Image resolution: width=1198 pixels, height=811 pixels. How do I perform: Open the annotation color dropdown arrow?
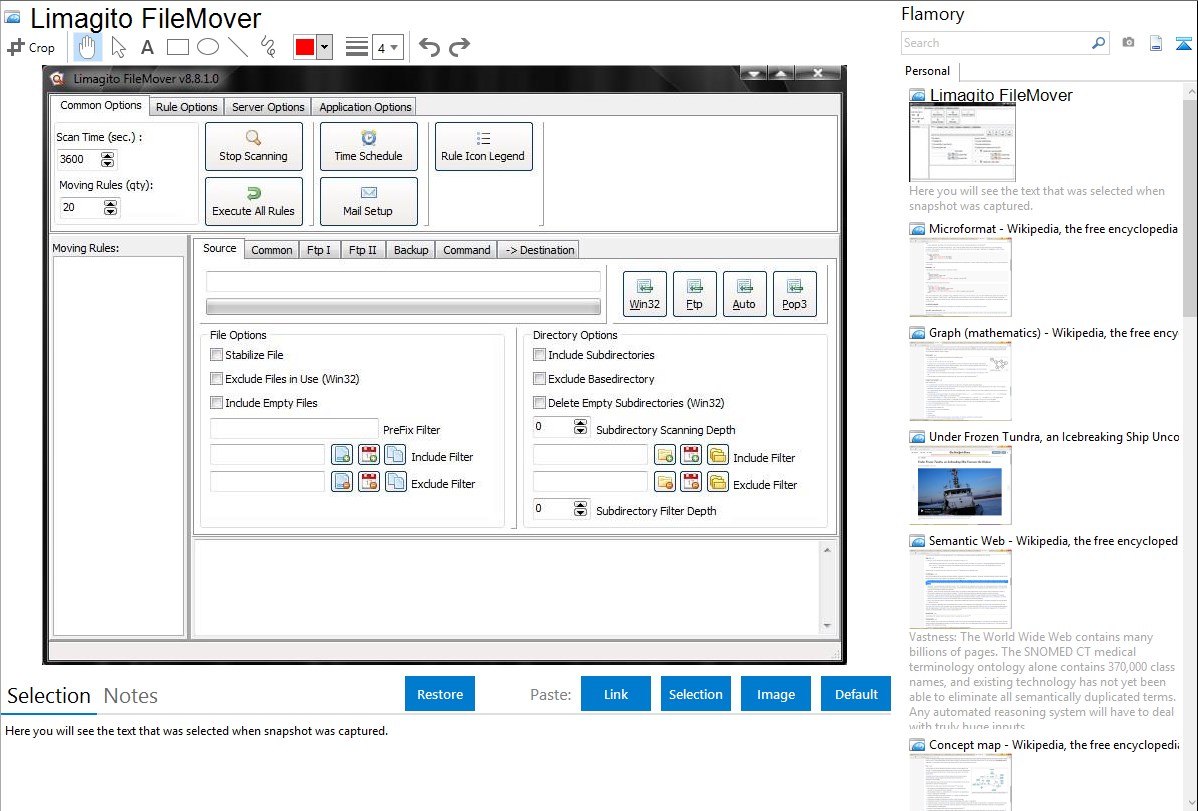point(324,47)
